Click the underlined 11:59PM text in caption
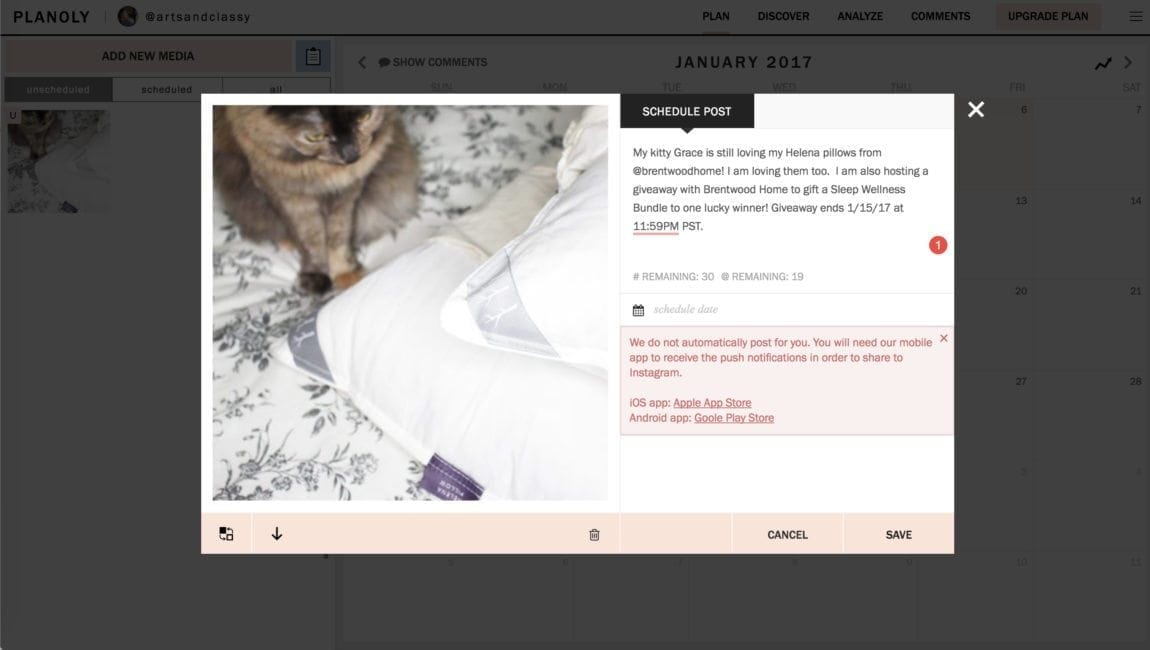 pyautogui.click(x=656, y=227)
